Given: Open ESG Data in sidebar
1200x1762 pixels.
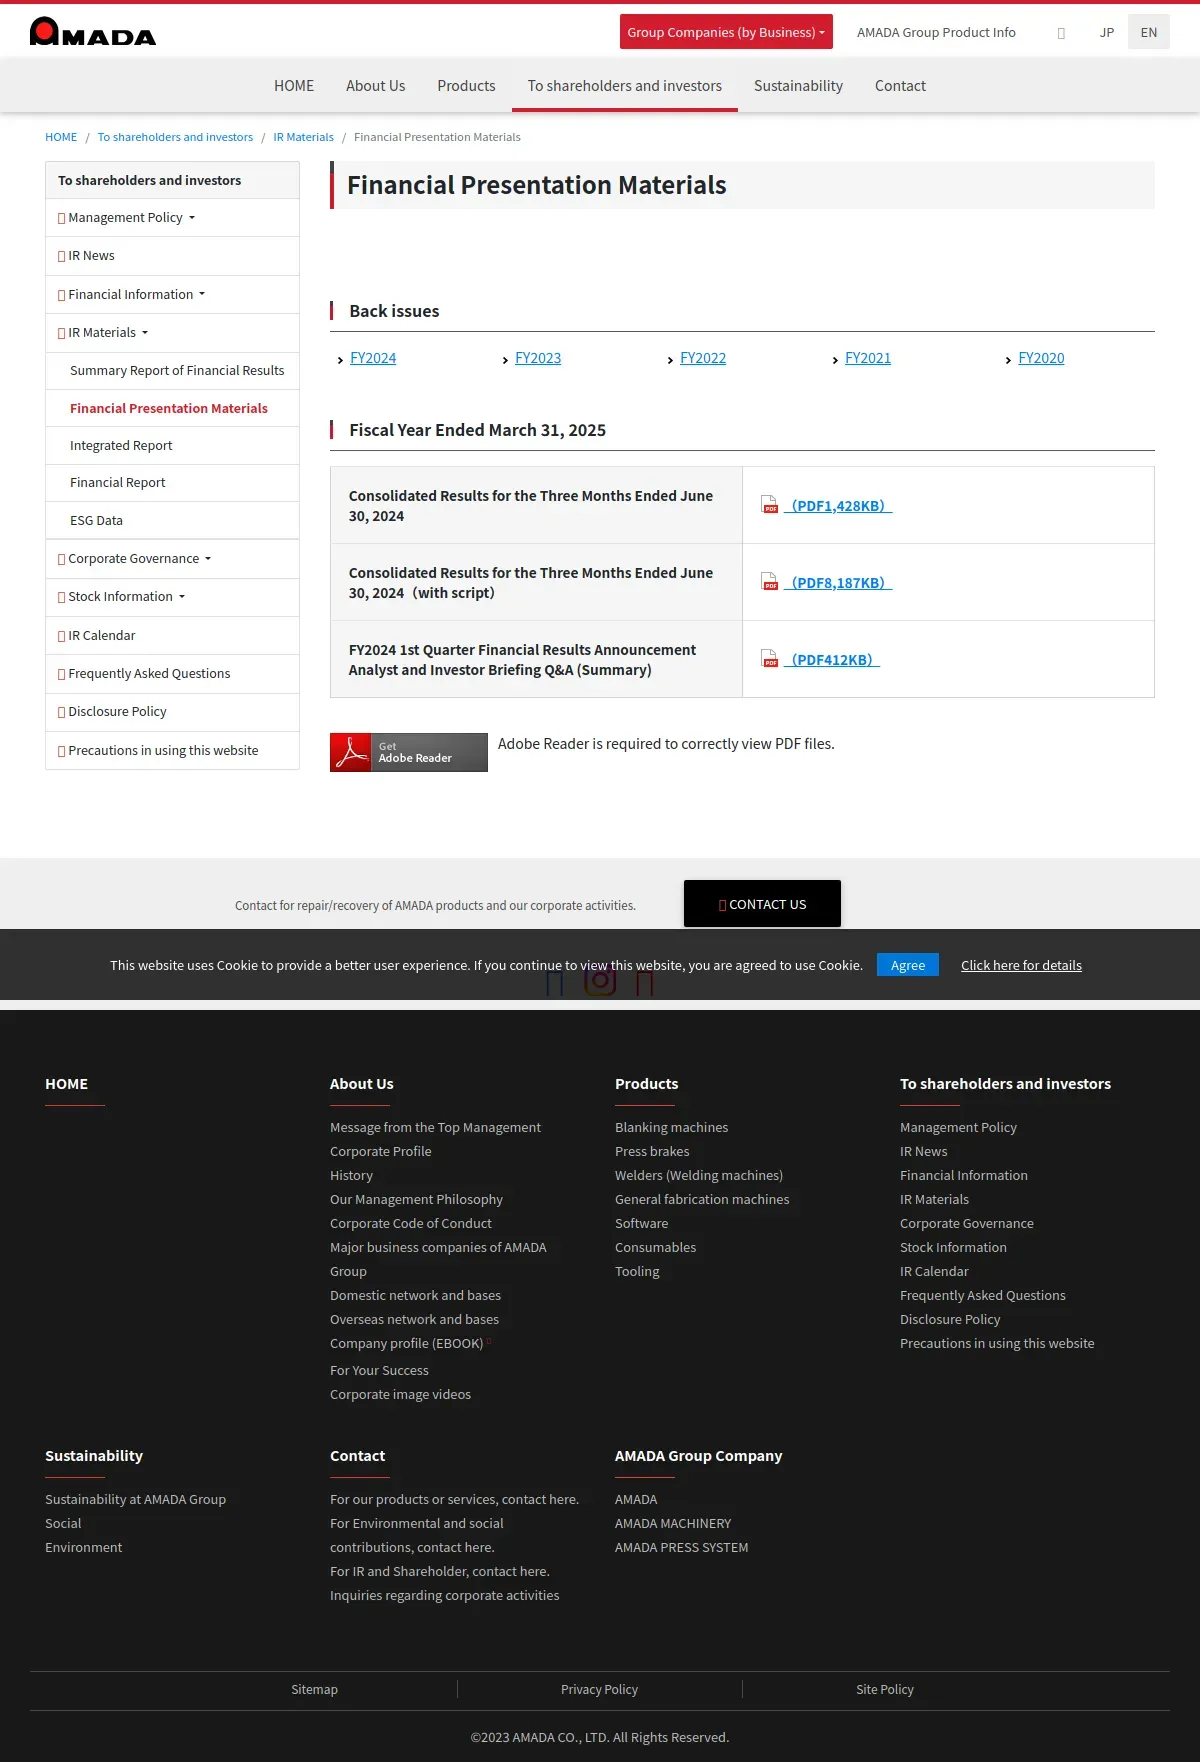Looking at the screenshot, I should pyautogui.click(x=172, y=521).
